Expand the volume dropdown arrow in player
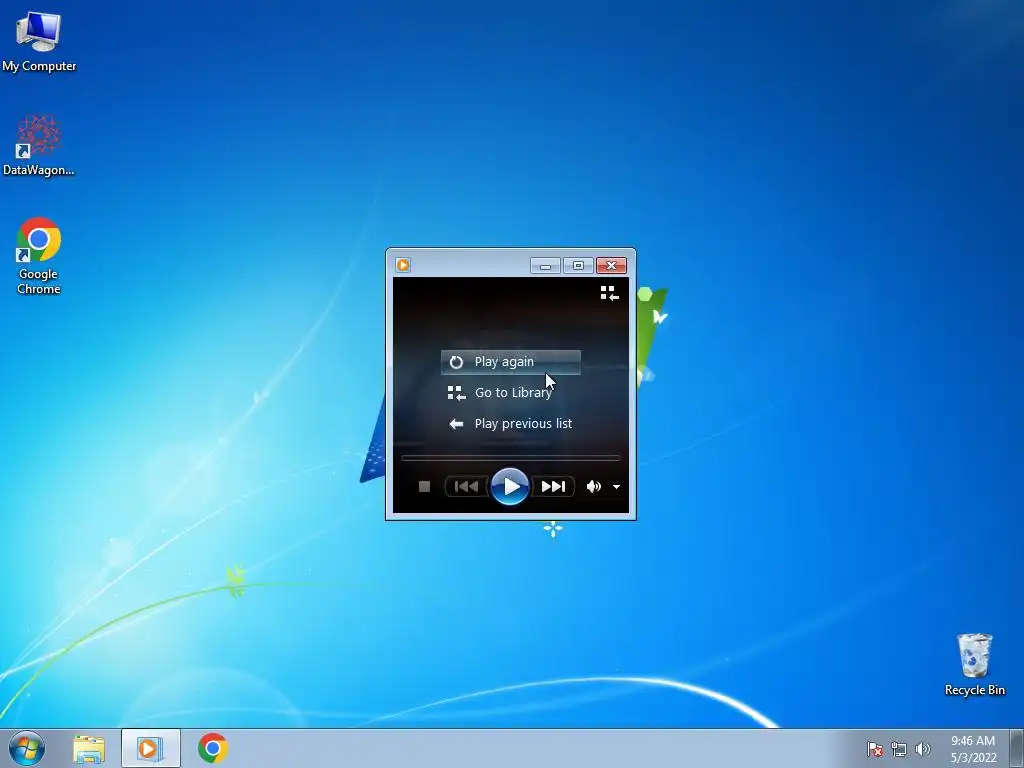Screen dimensions: 1024x768 point(616,487)
